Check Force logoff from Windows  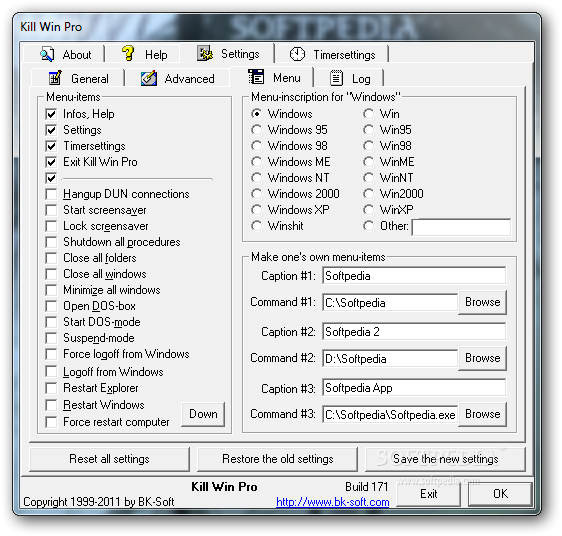pos(51,354)
